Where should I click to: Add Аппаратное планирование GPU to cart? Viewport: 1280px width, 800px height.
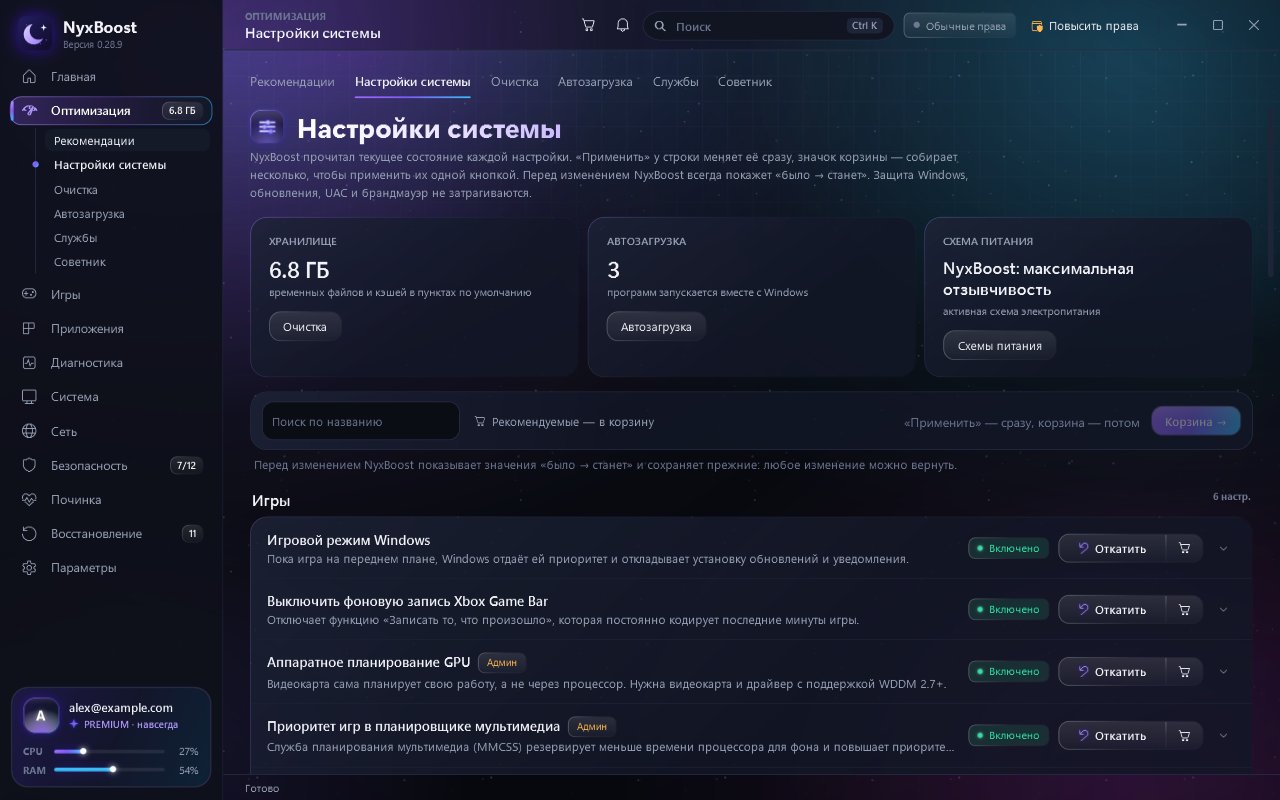click(x=1185, y=672)
